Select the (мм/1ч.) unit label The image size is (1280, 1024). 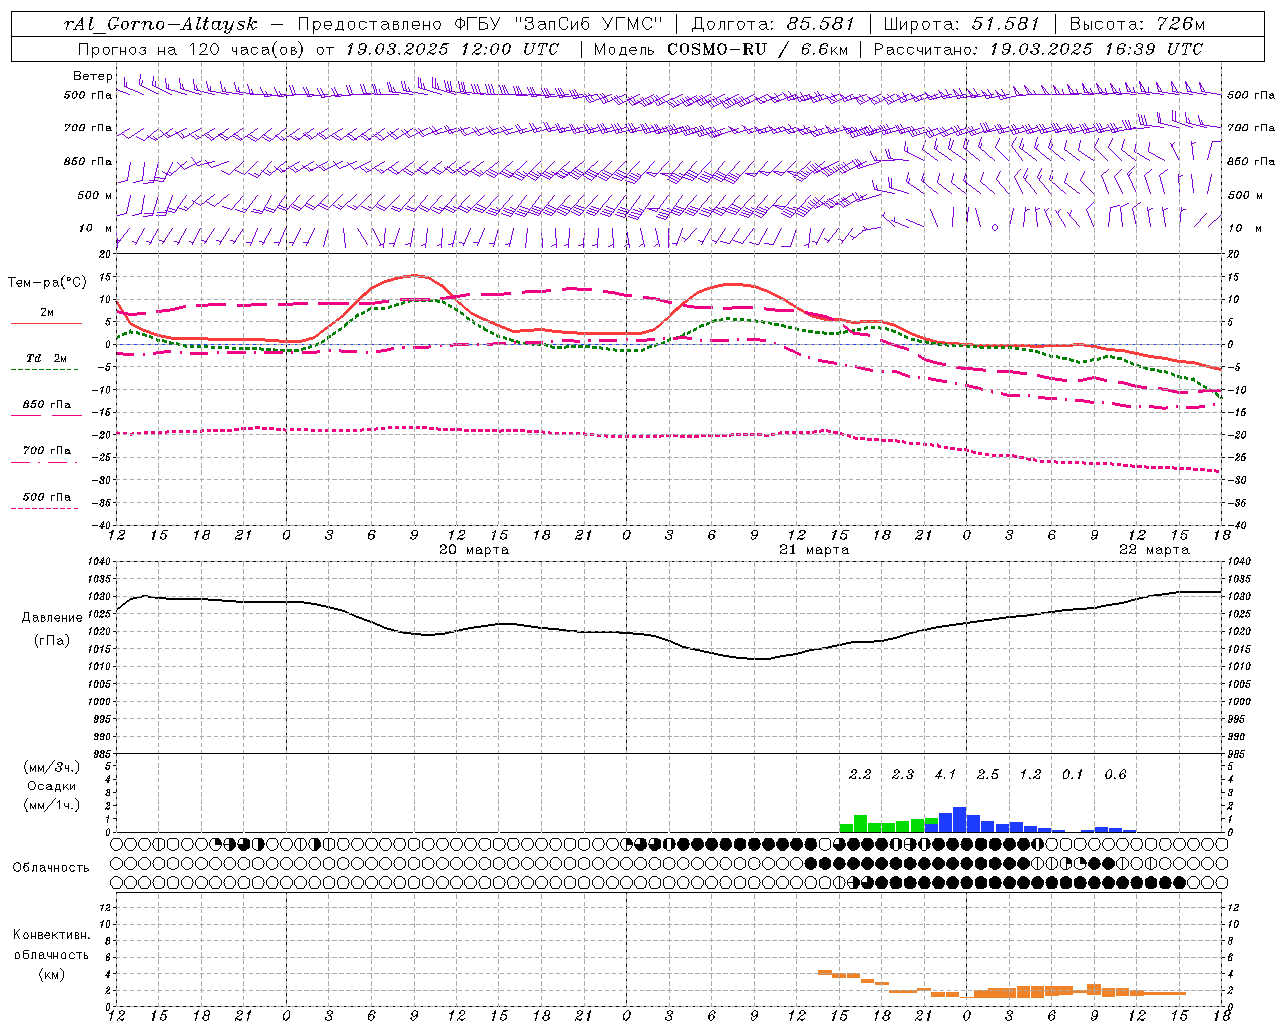(x=52, y=805)
